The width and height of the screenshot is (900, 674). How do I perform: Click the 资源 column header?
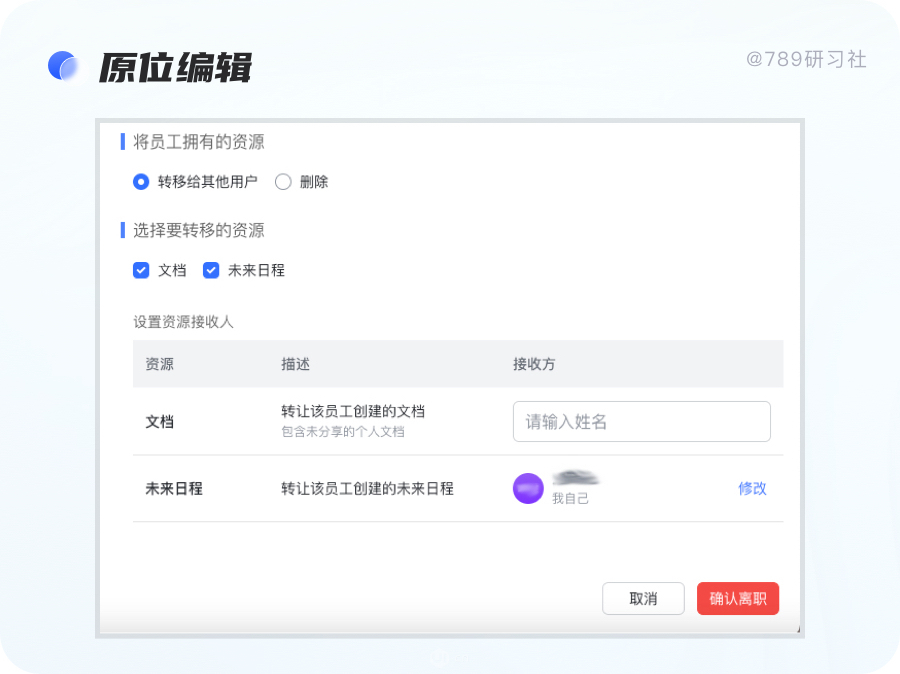click(x=160, y=364)
